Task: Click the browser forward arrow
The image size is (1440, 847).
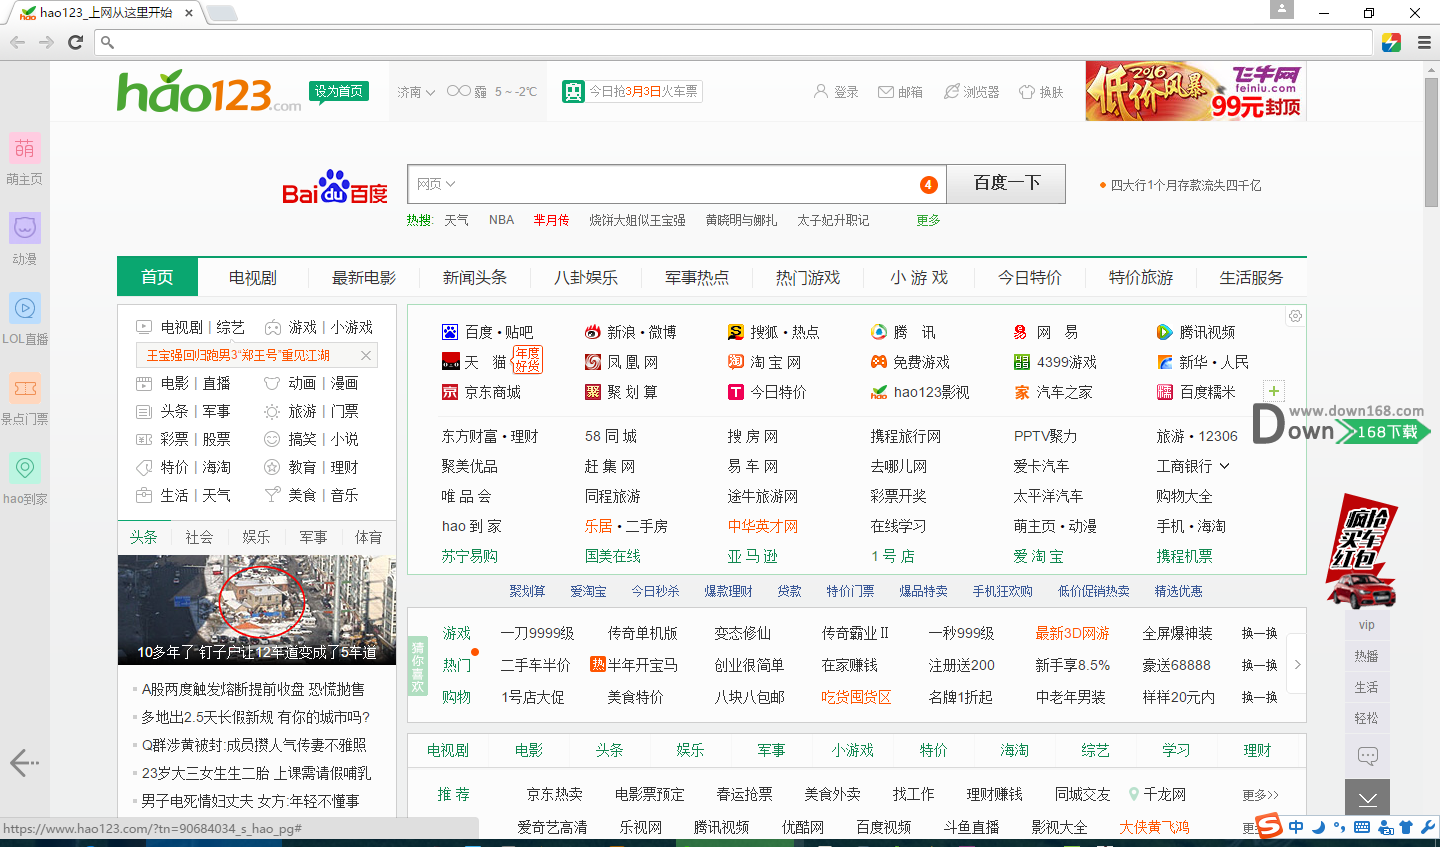Action: (46, 42)
